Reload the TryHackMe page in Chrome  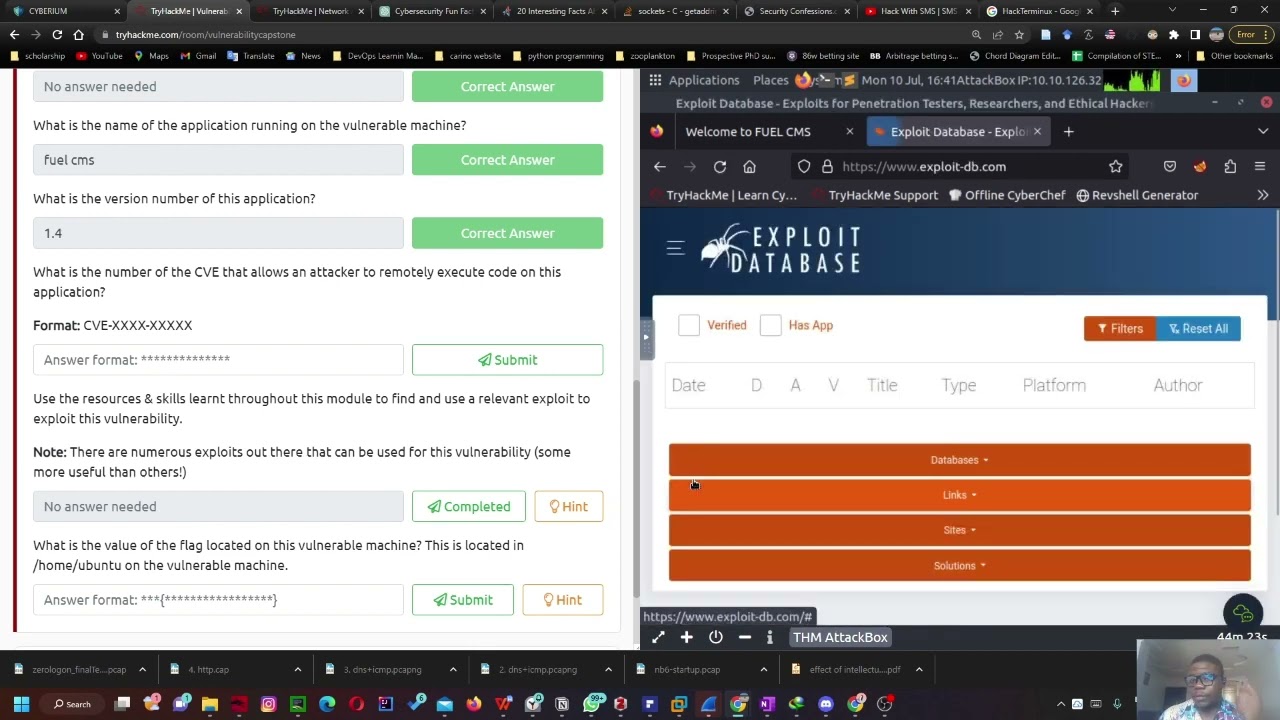(x=57, y=35)
